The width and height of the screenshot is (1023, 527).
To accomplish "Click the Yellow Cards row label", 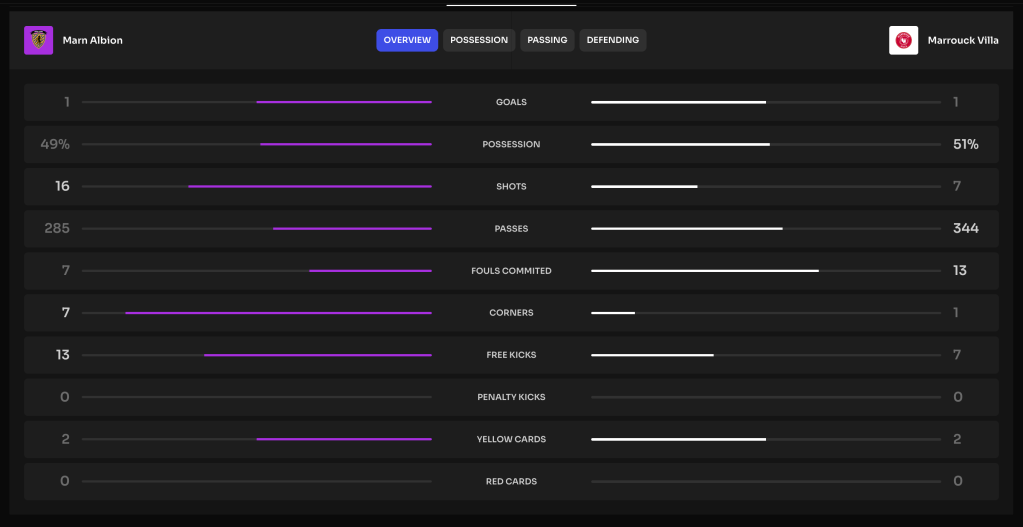I will coord(511,439).
